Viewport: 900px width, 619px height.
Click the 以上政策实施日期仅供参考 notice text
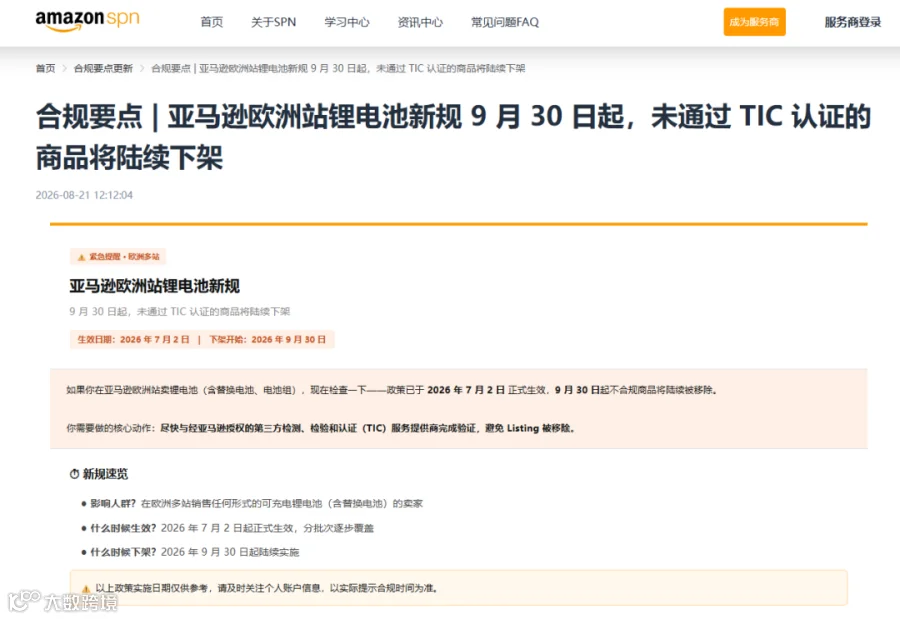tap(267, 588)
